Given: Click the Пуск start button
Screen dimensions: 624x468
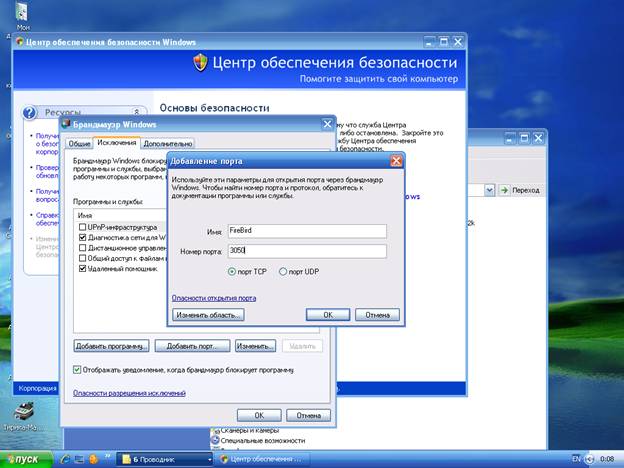Looking at the screenshot, I should [26, 459].
